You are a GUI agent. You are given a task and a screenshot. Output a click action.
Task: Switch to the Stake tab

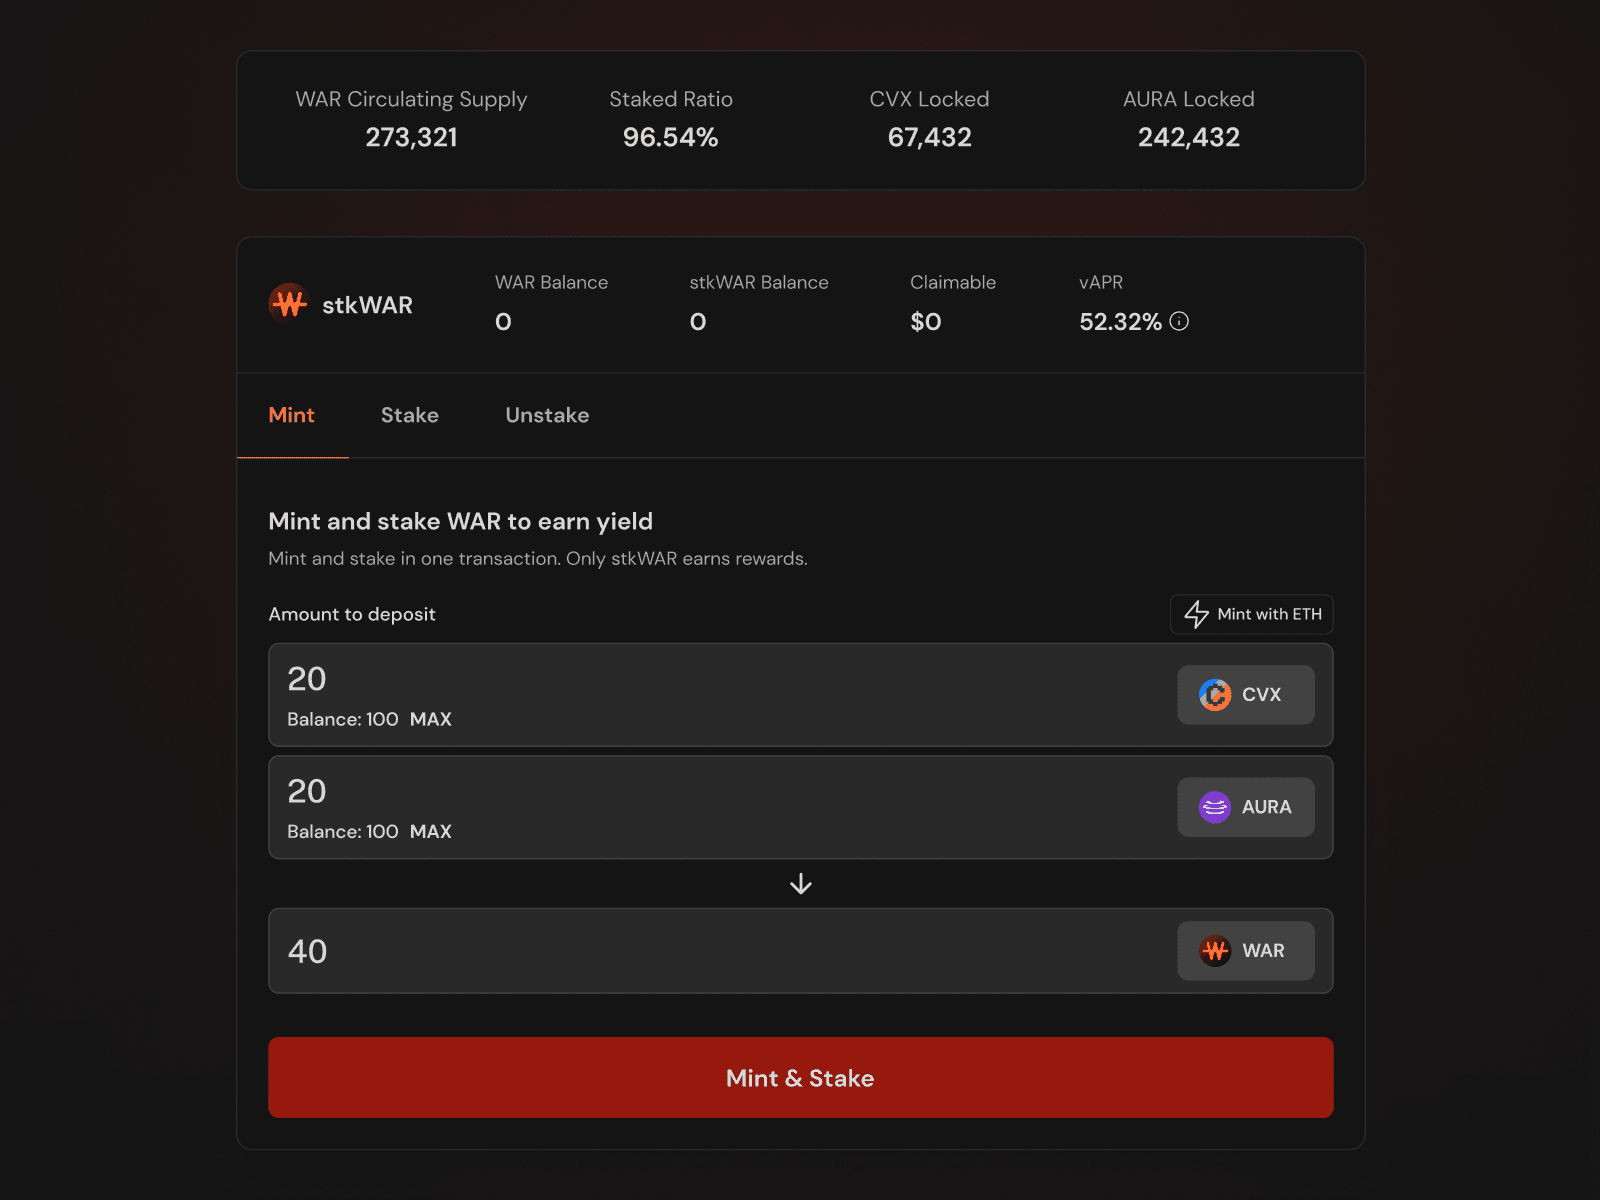click(410, 415)
